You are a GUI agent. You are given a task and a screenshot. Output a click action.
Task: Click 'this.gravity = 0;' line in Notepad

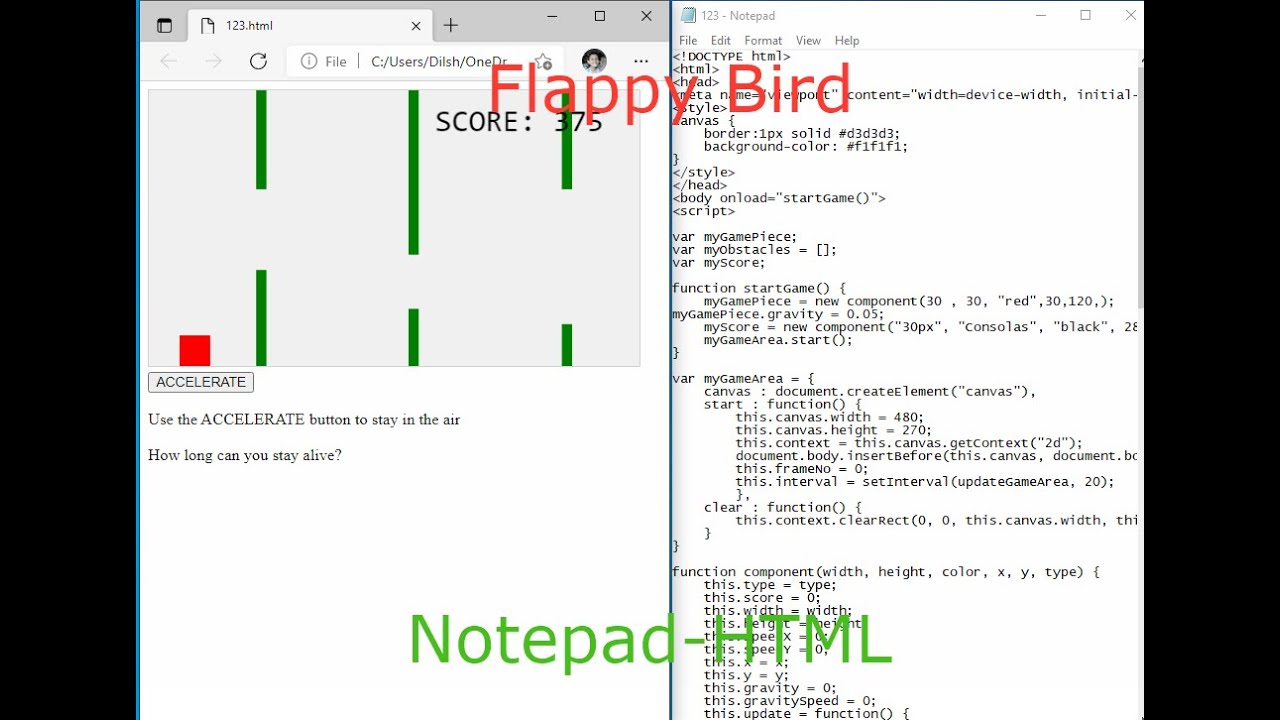770,688
